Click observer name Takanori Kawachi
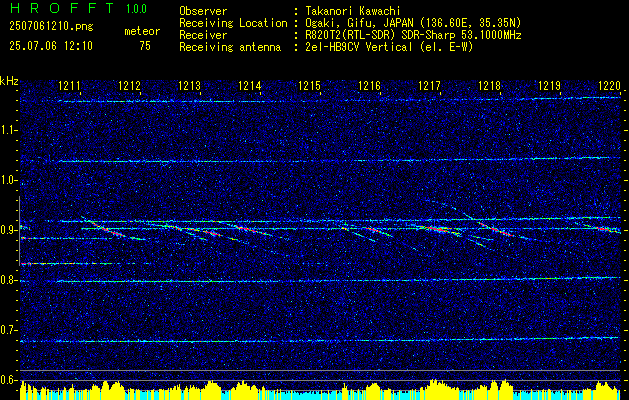This screenshot has height=400, width=629. click(x=353, y=11)
